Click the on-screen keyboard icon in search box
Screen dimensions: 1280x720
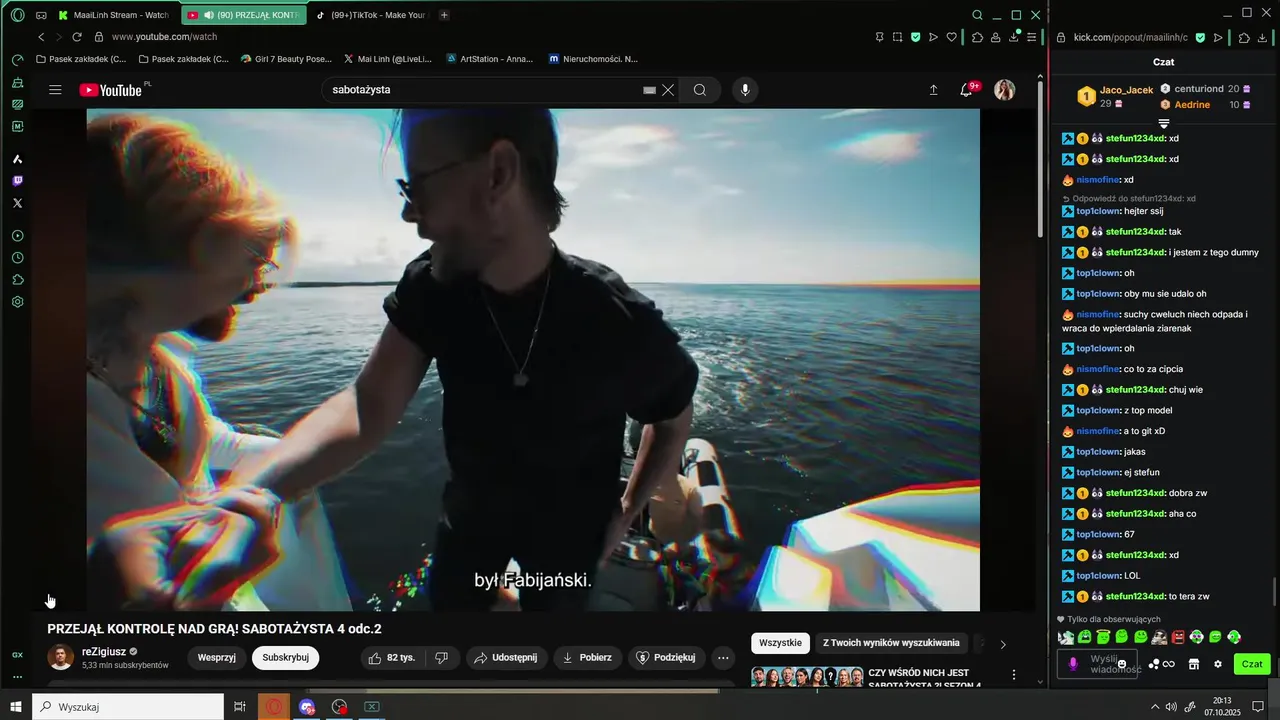pos(649,90)
